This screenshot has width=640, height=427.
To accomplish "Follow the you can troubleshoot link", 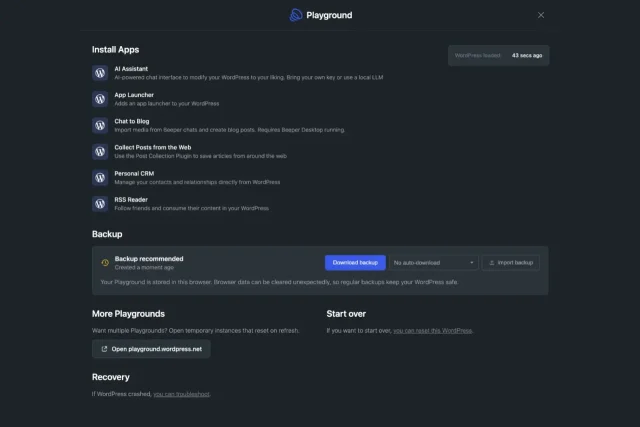I will pos(181,394).
